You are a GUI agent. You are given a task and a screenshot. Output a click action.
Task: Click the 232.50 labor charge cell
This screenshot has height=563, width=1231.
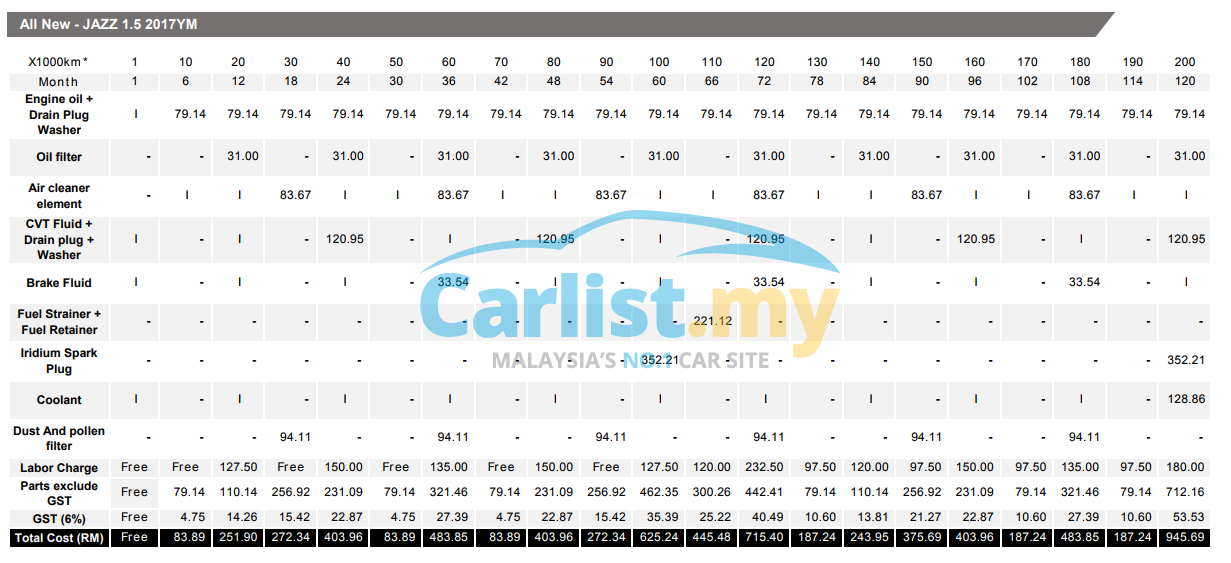tap(765, 467)
